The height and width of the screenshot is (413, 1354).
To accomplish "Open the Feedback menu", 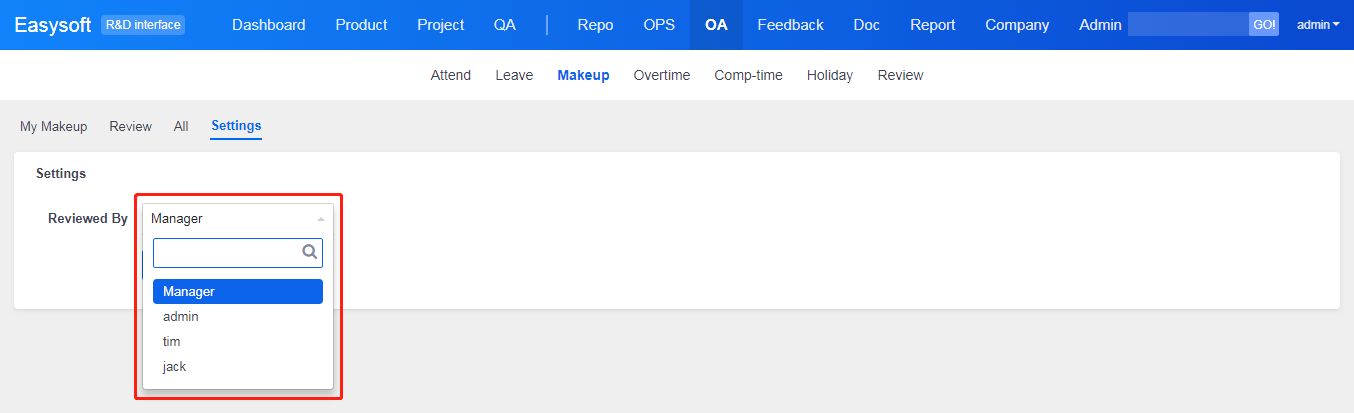I will click(x=791, y=25).
